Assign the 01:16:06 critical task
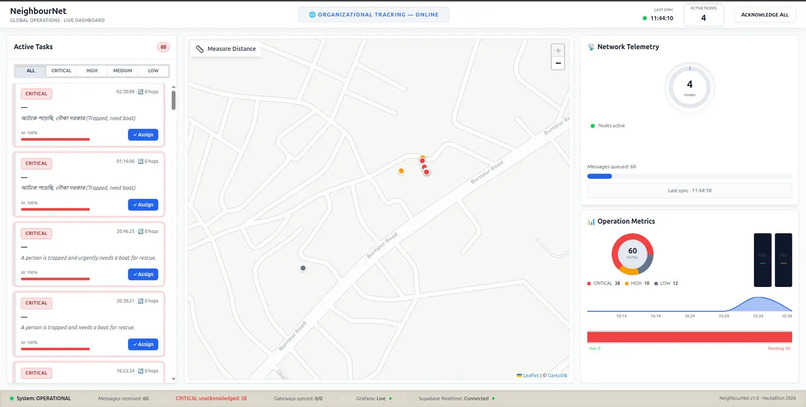This screenshot has width=806, height=407. tap(143, 205)
